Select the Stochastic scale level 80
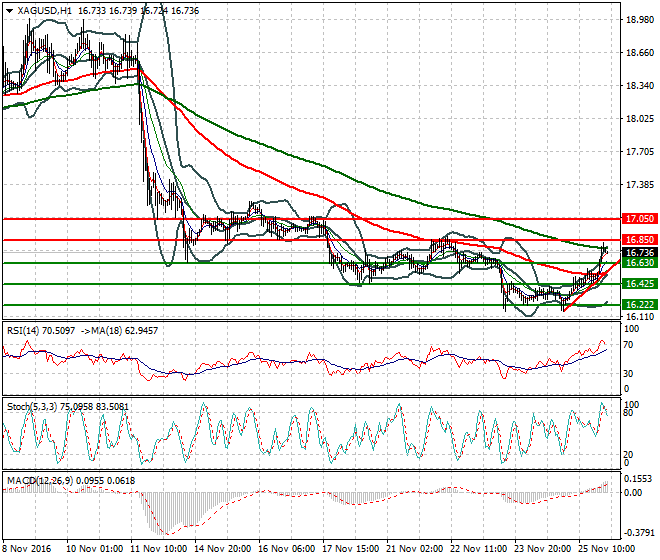 [x=628, y=412]
